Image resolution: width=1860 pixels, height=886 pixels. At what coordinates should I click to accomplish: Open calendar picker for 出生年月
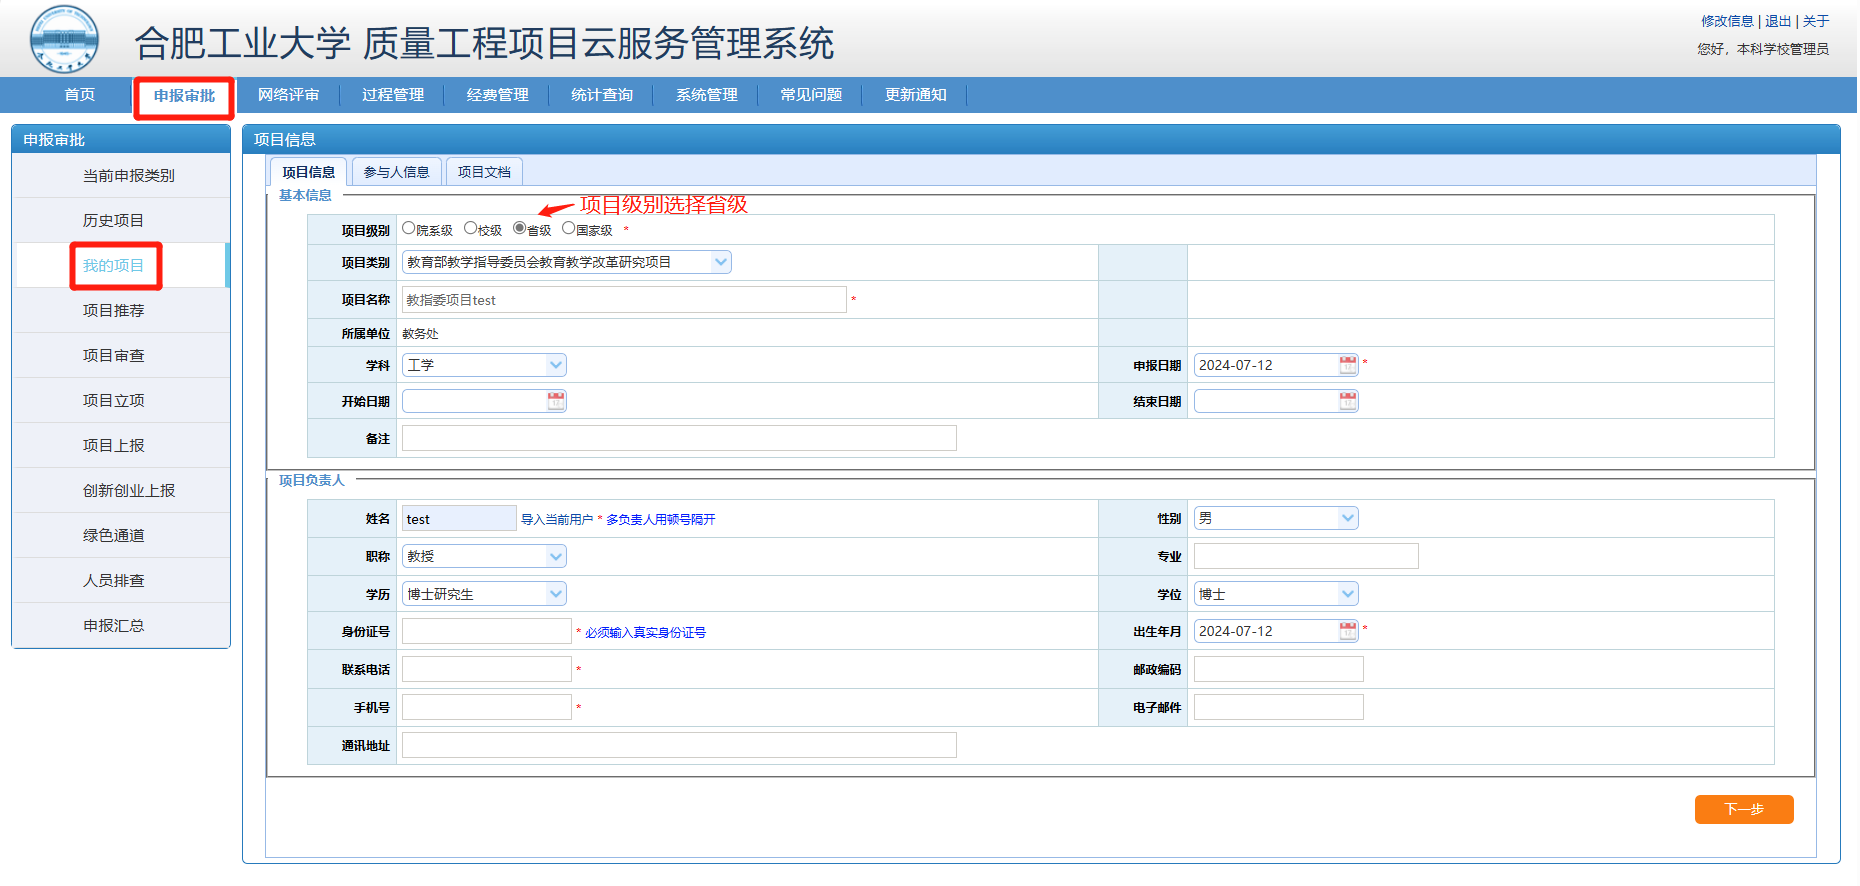click(x=1347, y=631)
